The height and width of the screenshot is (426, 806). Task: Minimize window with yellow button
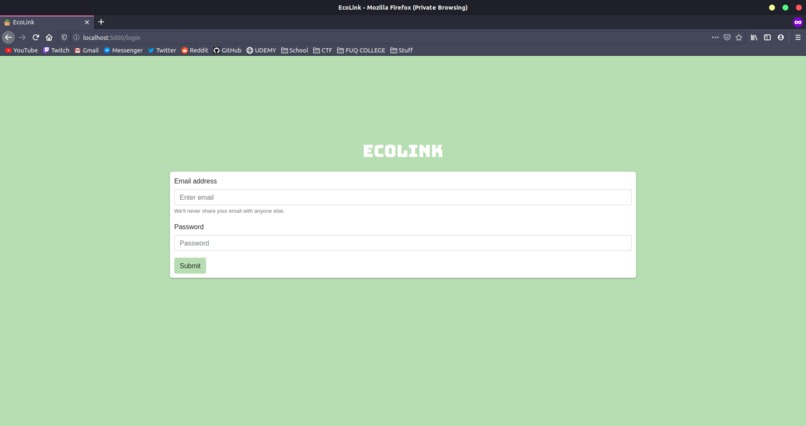coord(772,8)
